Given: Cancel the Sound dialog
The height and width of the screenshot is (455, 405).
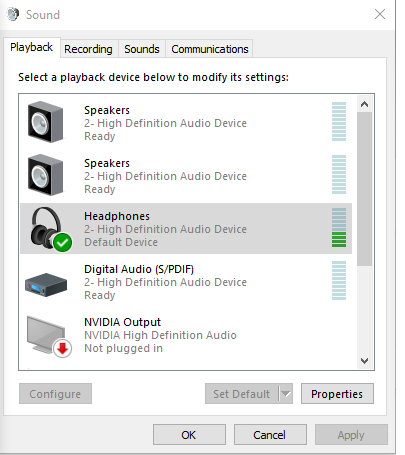Looking at the screenshot, I should [270, 435].
